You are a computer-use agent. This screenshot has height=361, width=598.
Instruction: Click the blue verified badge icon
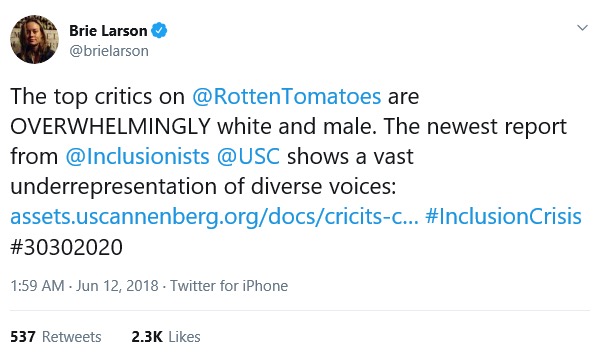point(159,30)
